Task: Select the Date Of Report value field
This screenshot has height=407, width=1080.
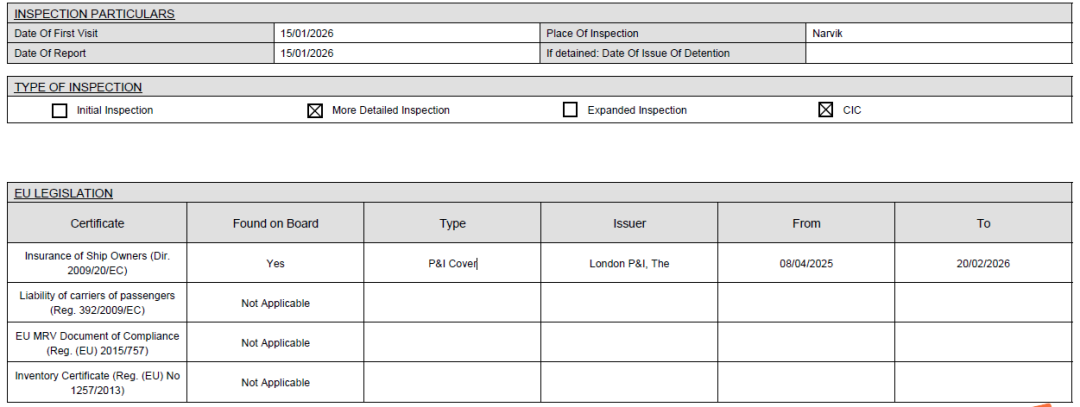Action: point(407,53)
